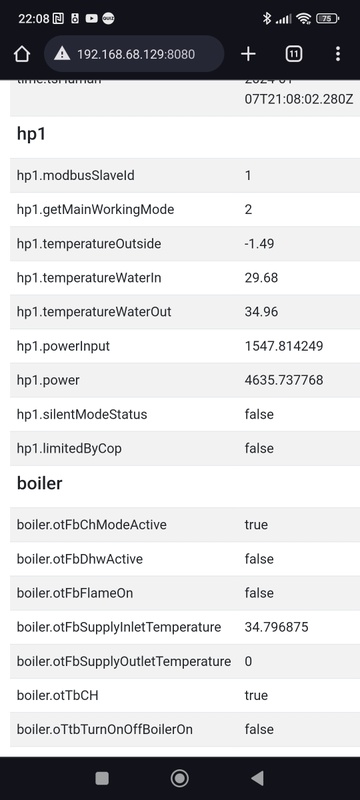Select the boiler.otFbSupplyInletTemperature row

coord(185,627)
